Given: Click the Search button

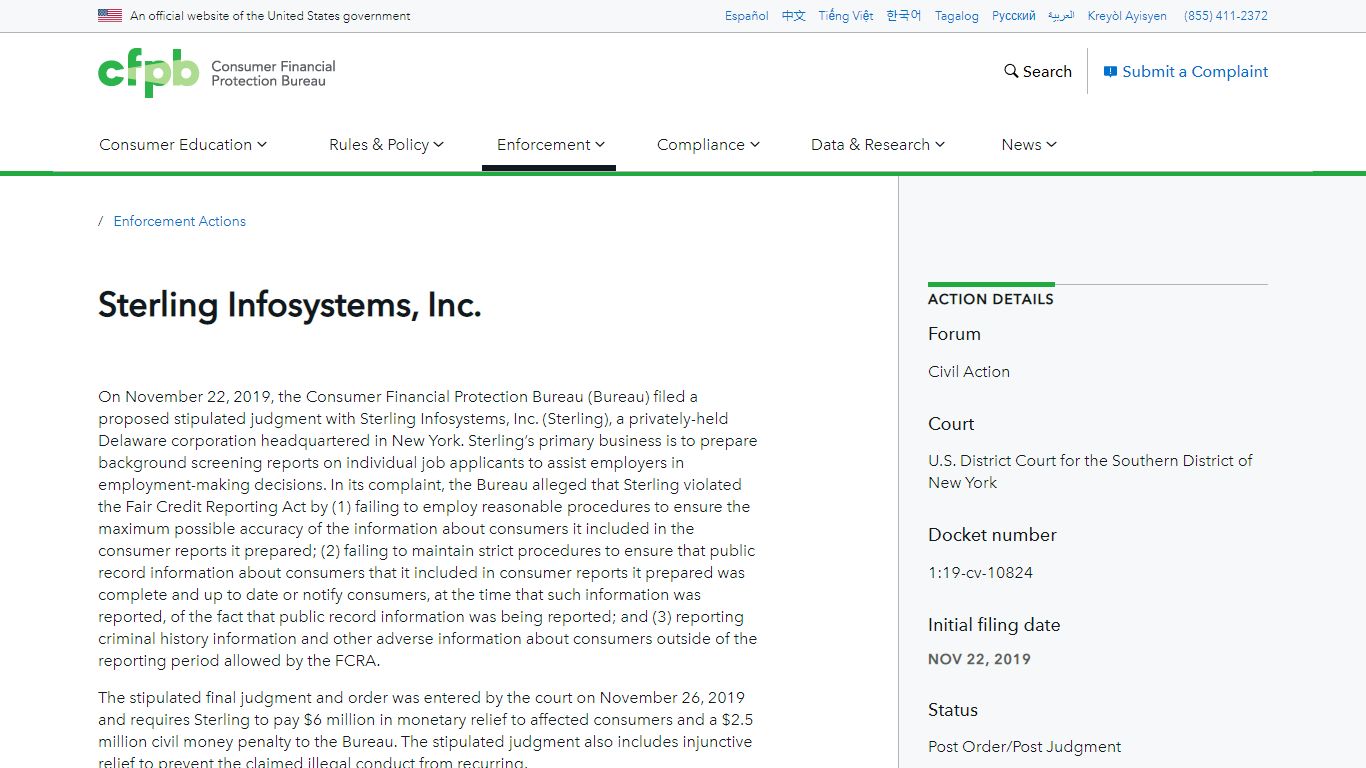Looking at the screenshot, I should click(x=1038, y=71).
